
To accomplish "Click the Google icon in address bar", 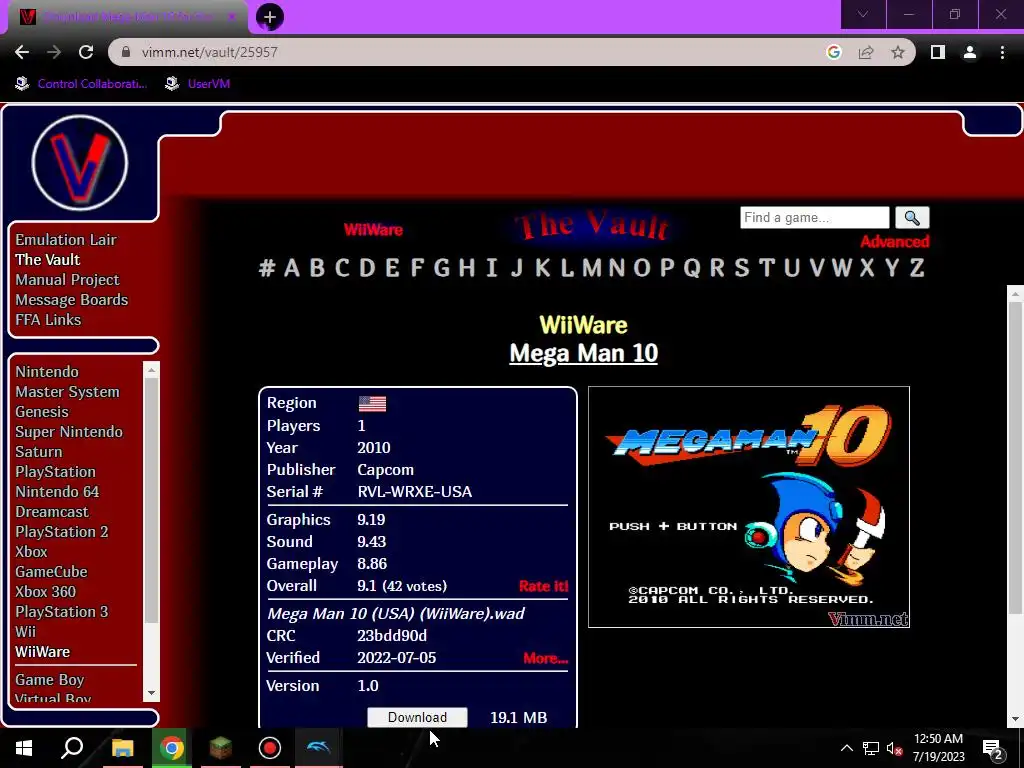I will pyautogui.click(x=833, y=52).
